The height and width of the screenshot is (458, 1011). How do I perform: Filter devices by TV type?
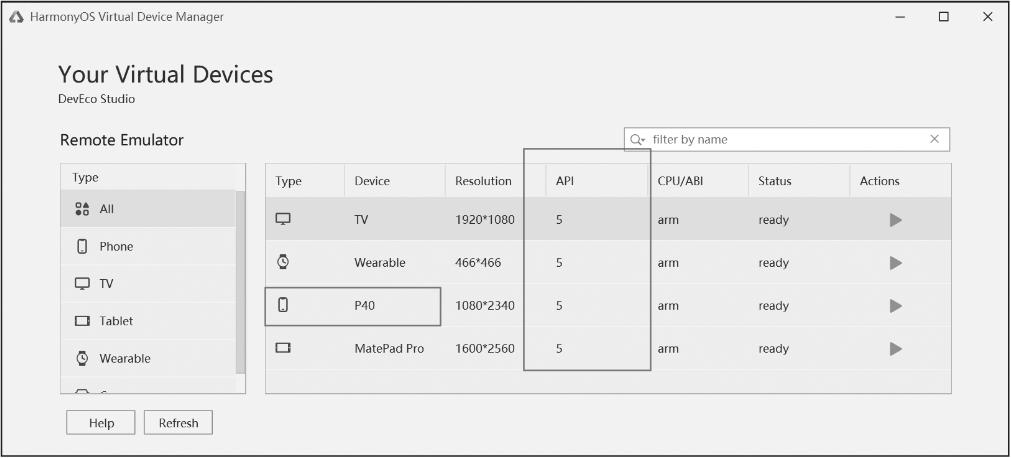106,284
